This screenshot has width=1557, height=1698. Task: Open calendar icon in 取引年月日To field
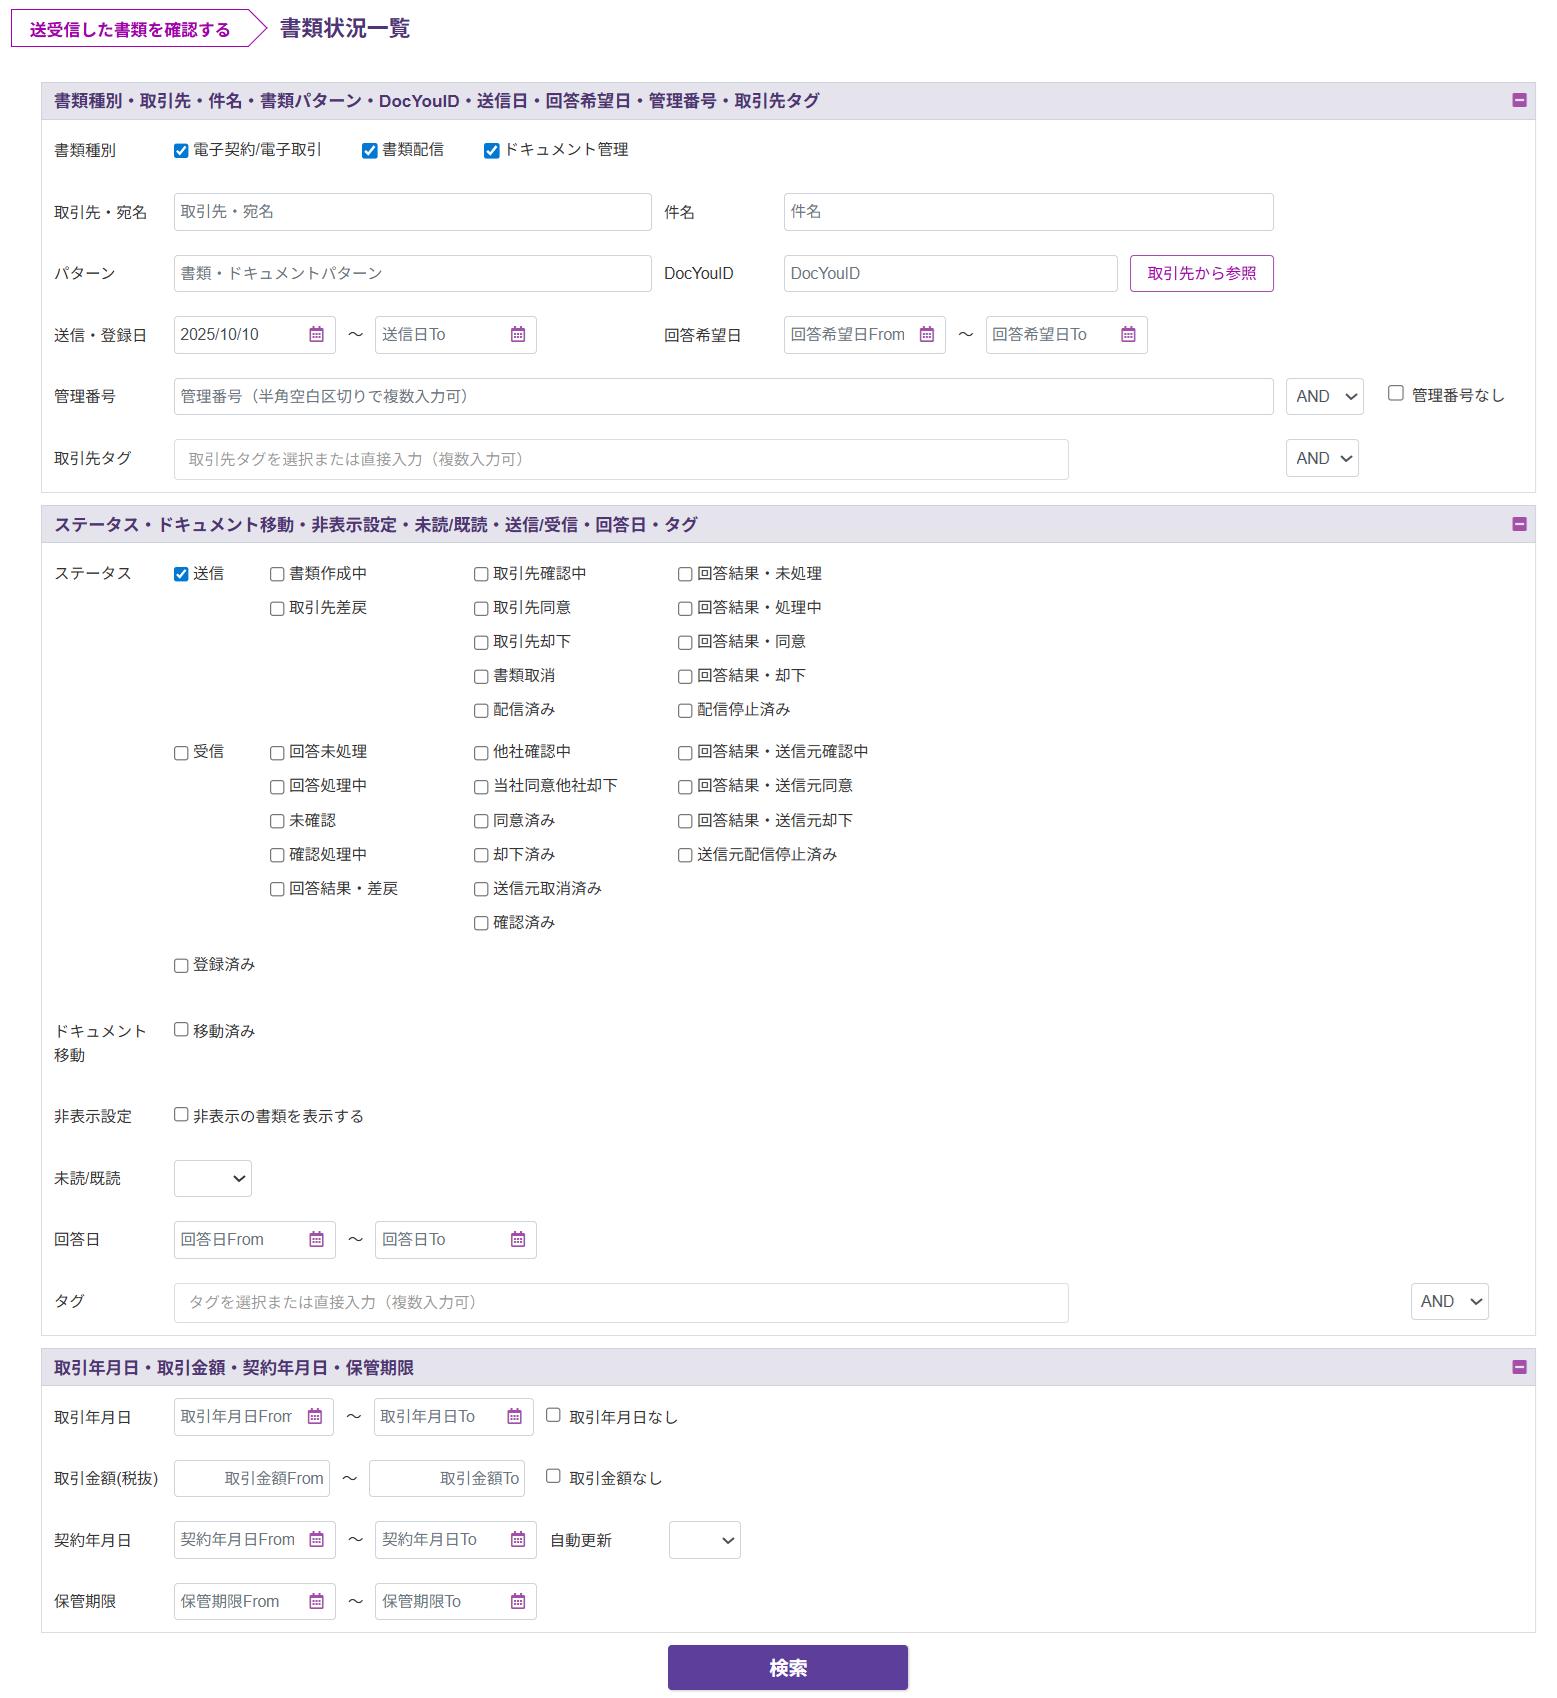pos(514,1417)
